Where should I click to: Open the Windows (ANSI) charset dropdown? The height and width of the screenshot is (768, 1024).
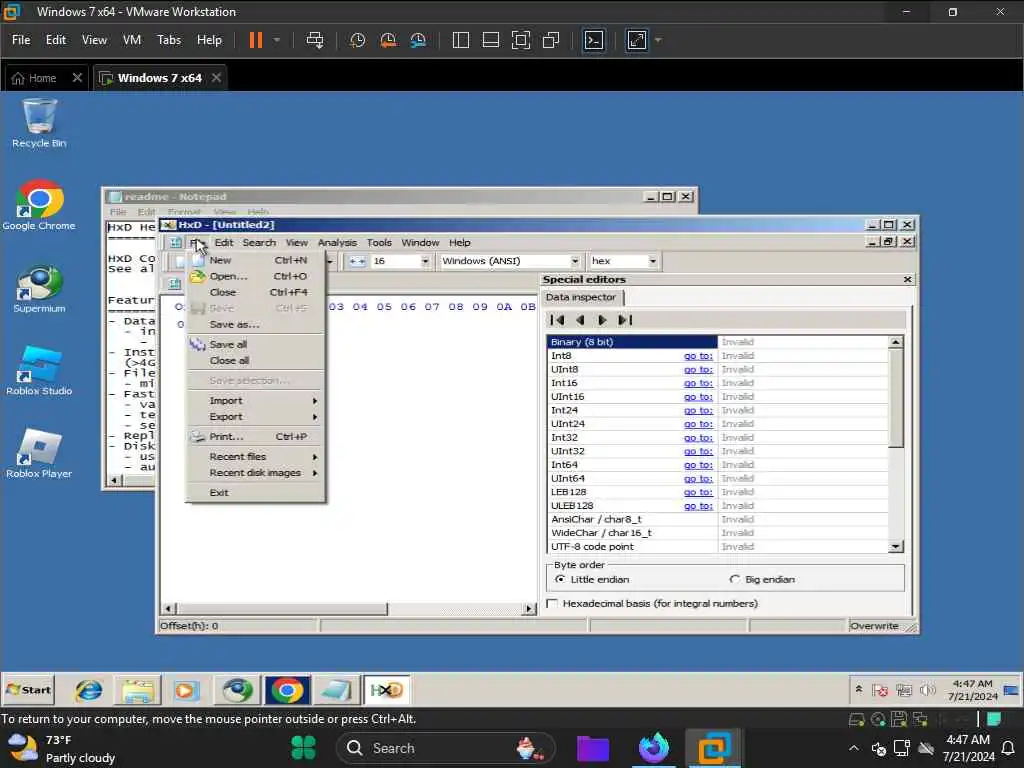pyautogui.click(x=575, y=261)
